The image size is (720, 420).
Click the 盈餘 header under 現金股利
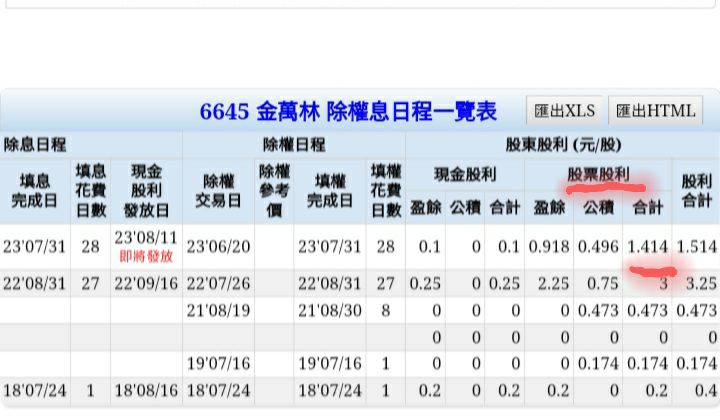coord(426,208)
